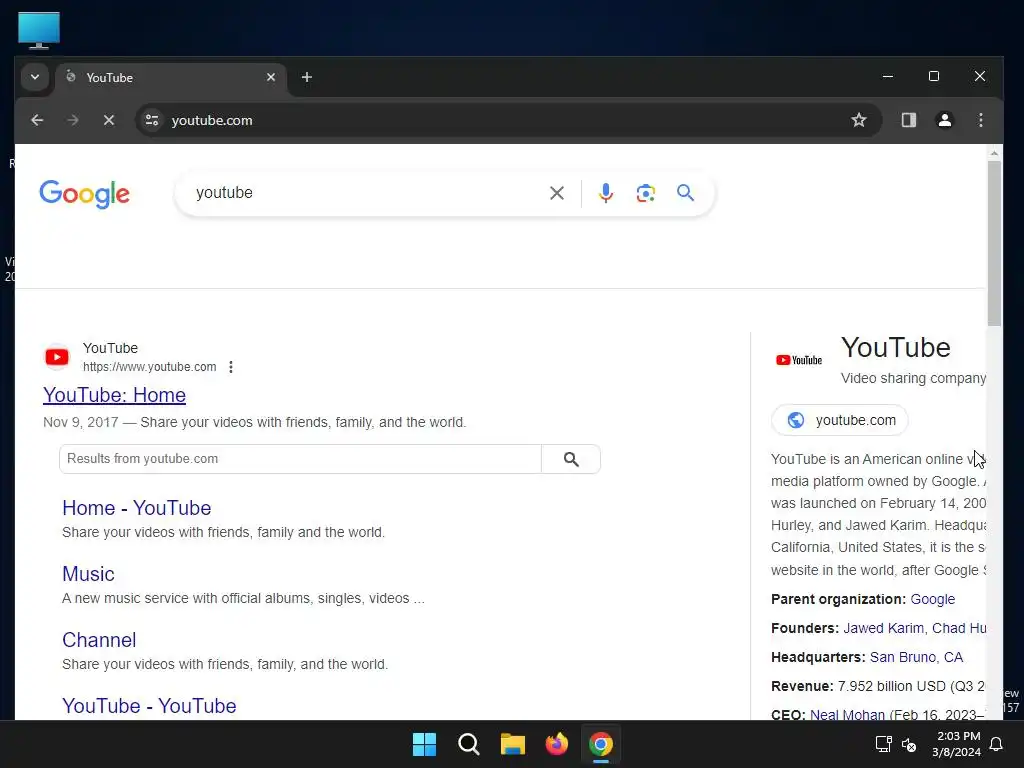Open the Channel sitelink
1024x768 pixels.
(x=99, y=640)
